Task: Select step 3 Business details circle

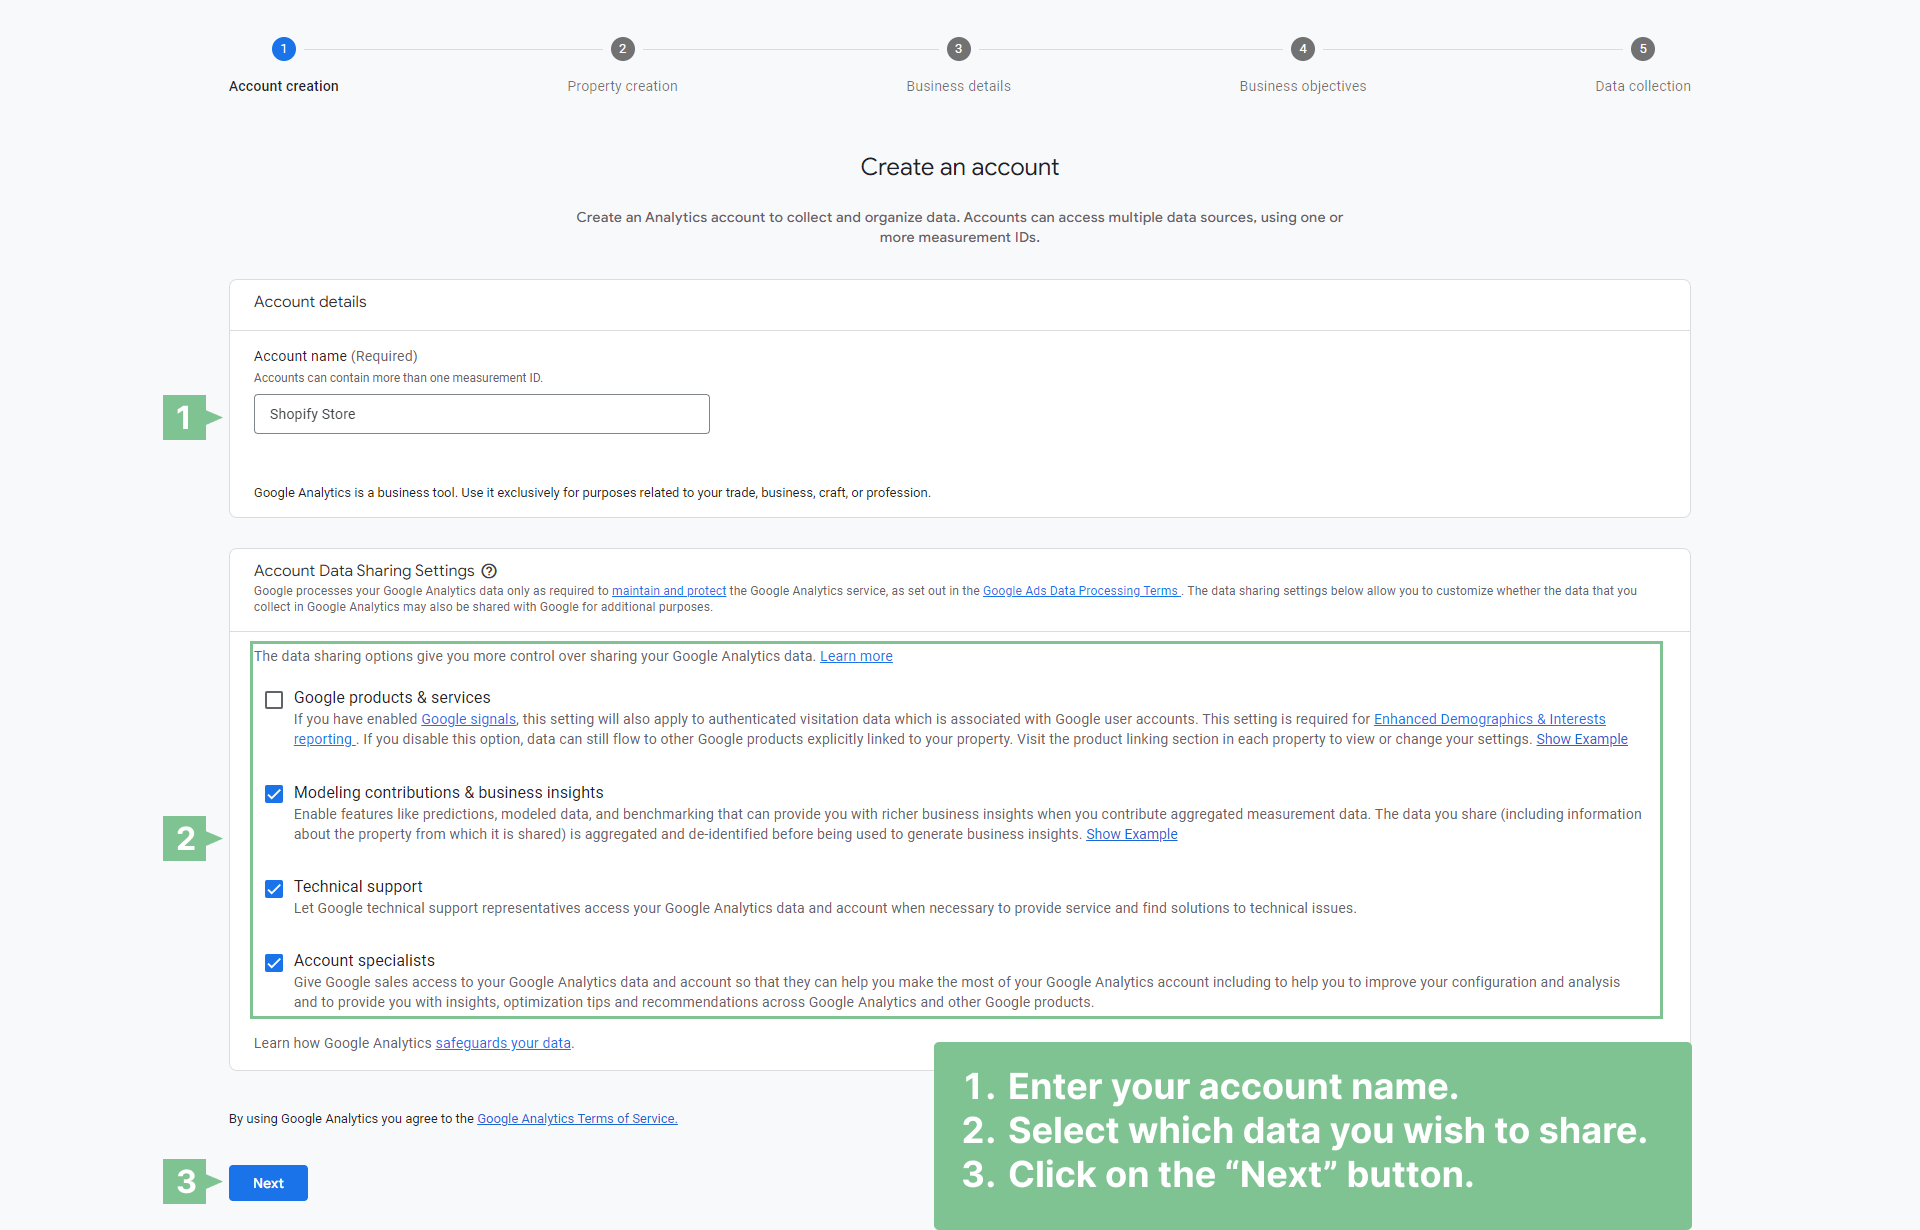Action: 959,49
